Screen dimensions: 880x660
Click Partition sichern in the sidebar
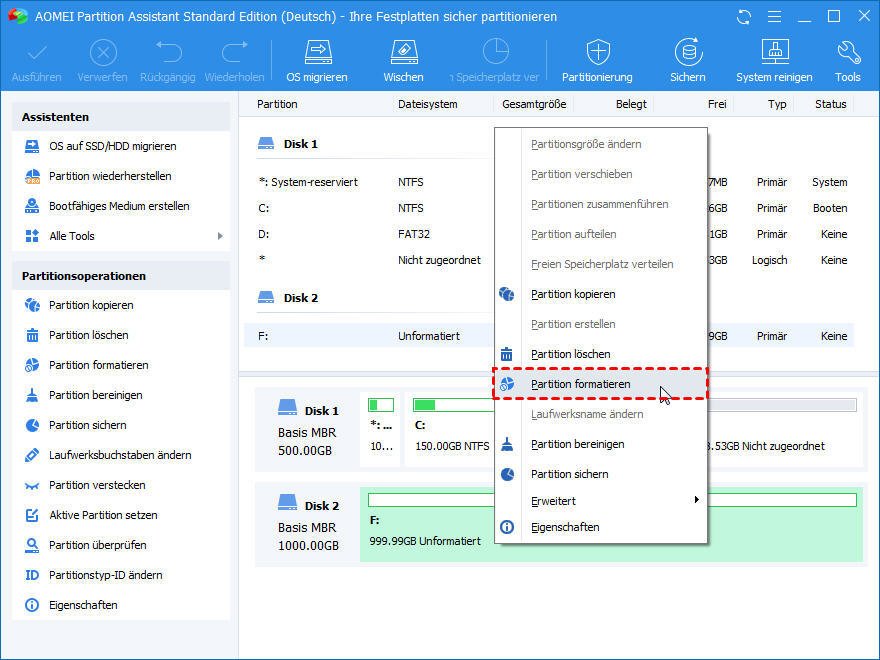[x=88, y=425]
